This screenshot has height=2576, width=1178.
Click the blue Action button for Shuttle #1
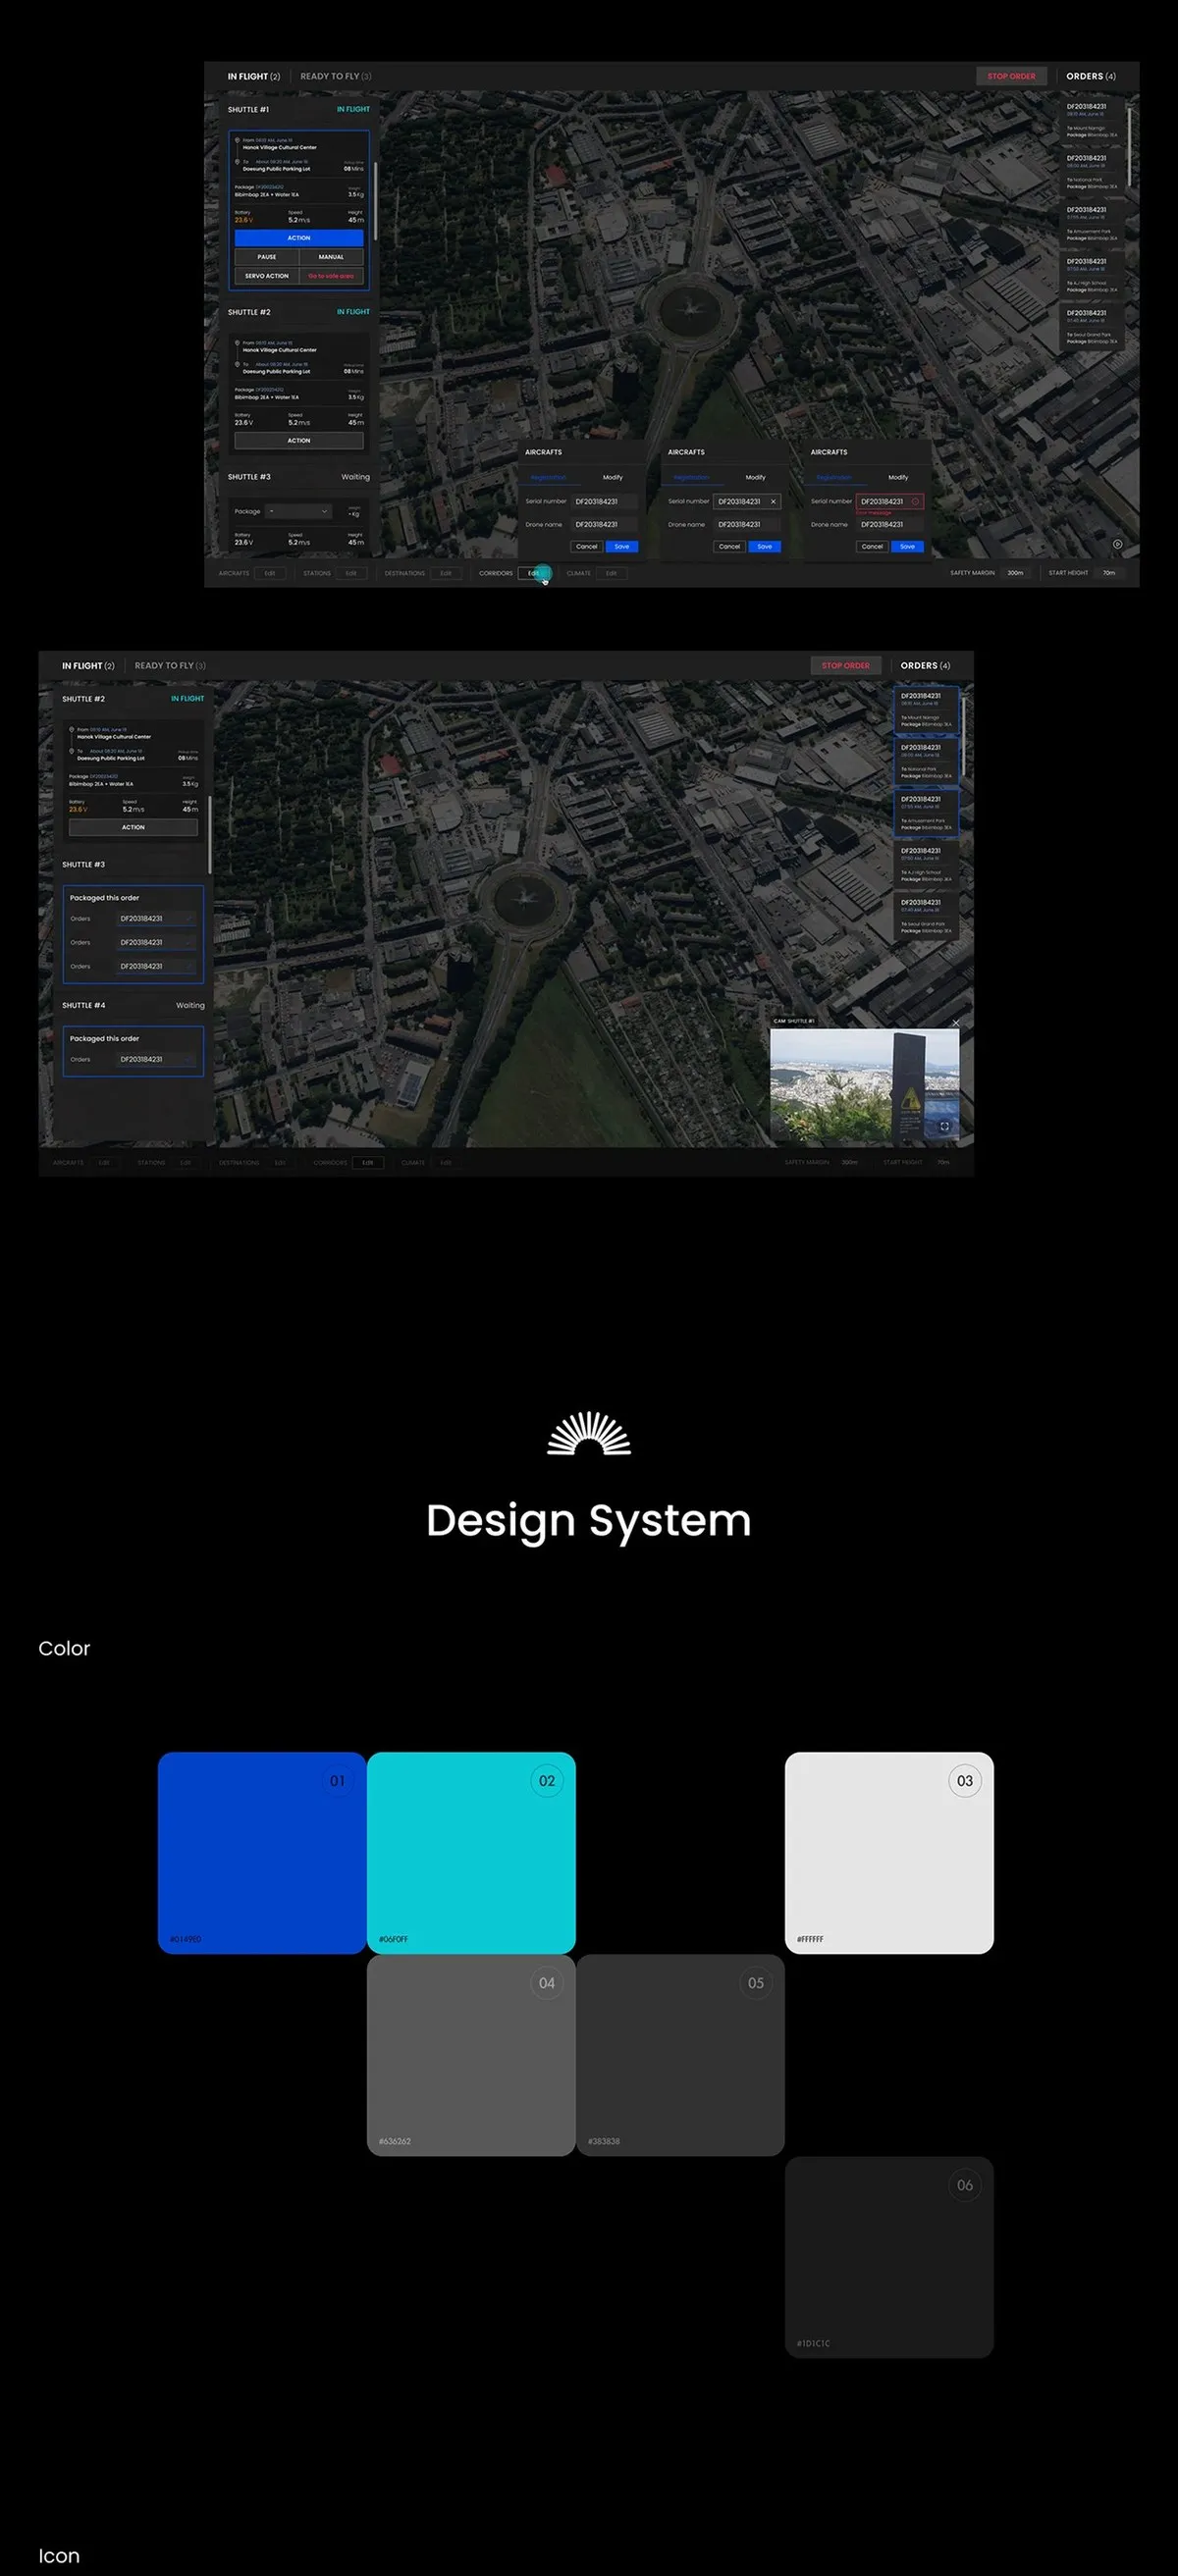[299, 238]
